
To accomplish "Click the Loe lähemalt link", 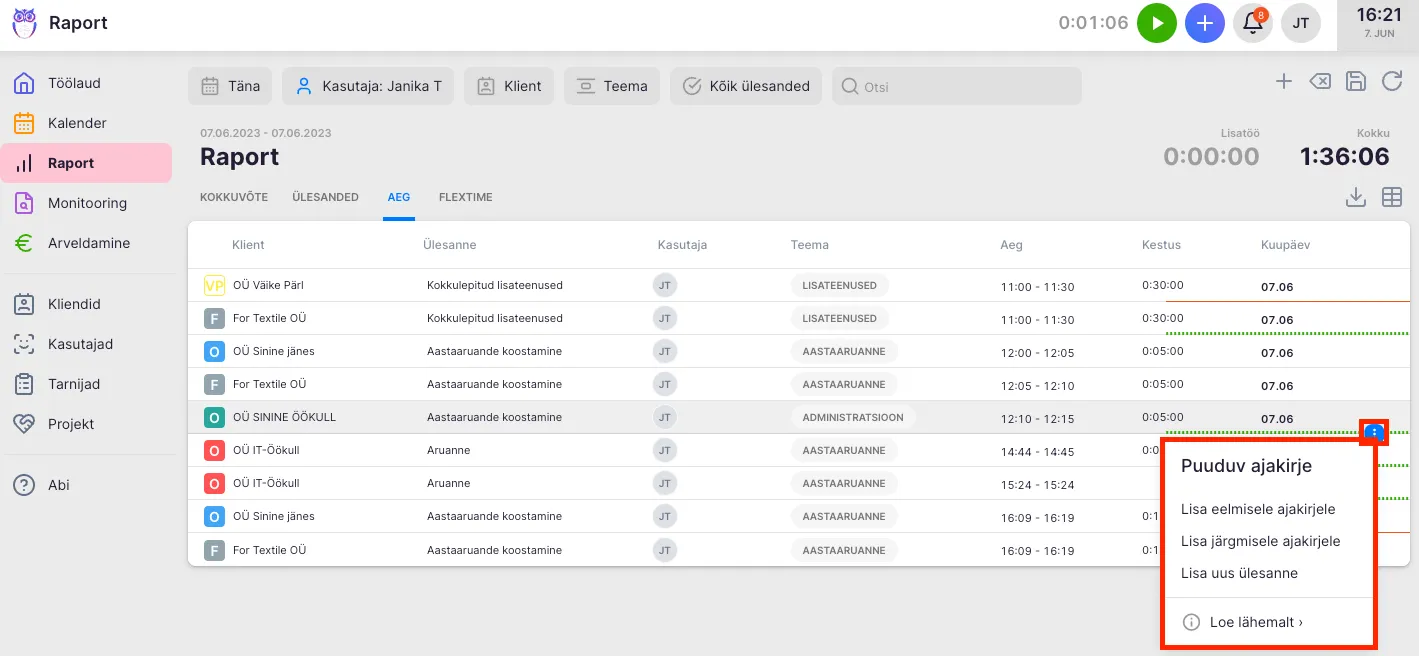I will point(1255,622).
